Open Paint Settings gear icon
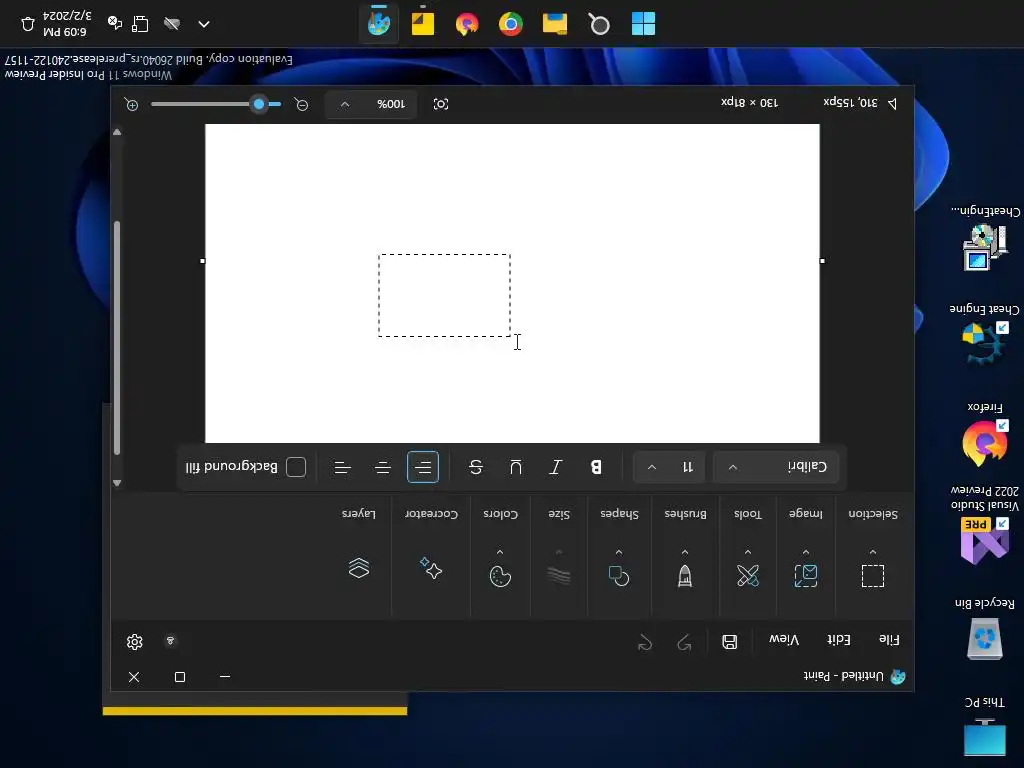 pos(135,642)
